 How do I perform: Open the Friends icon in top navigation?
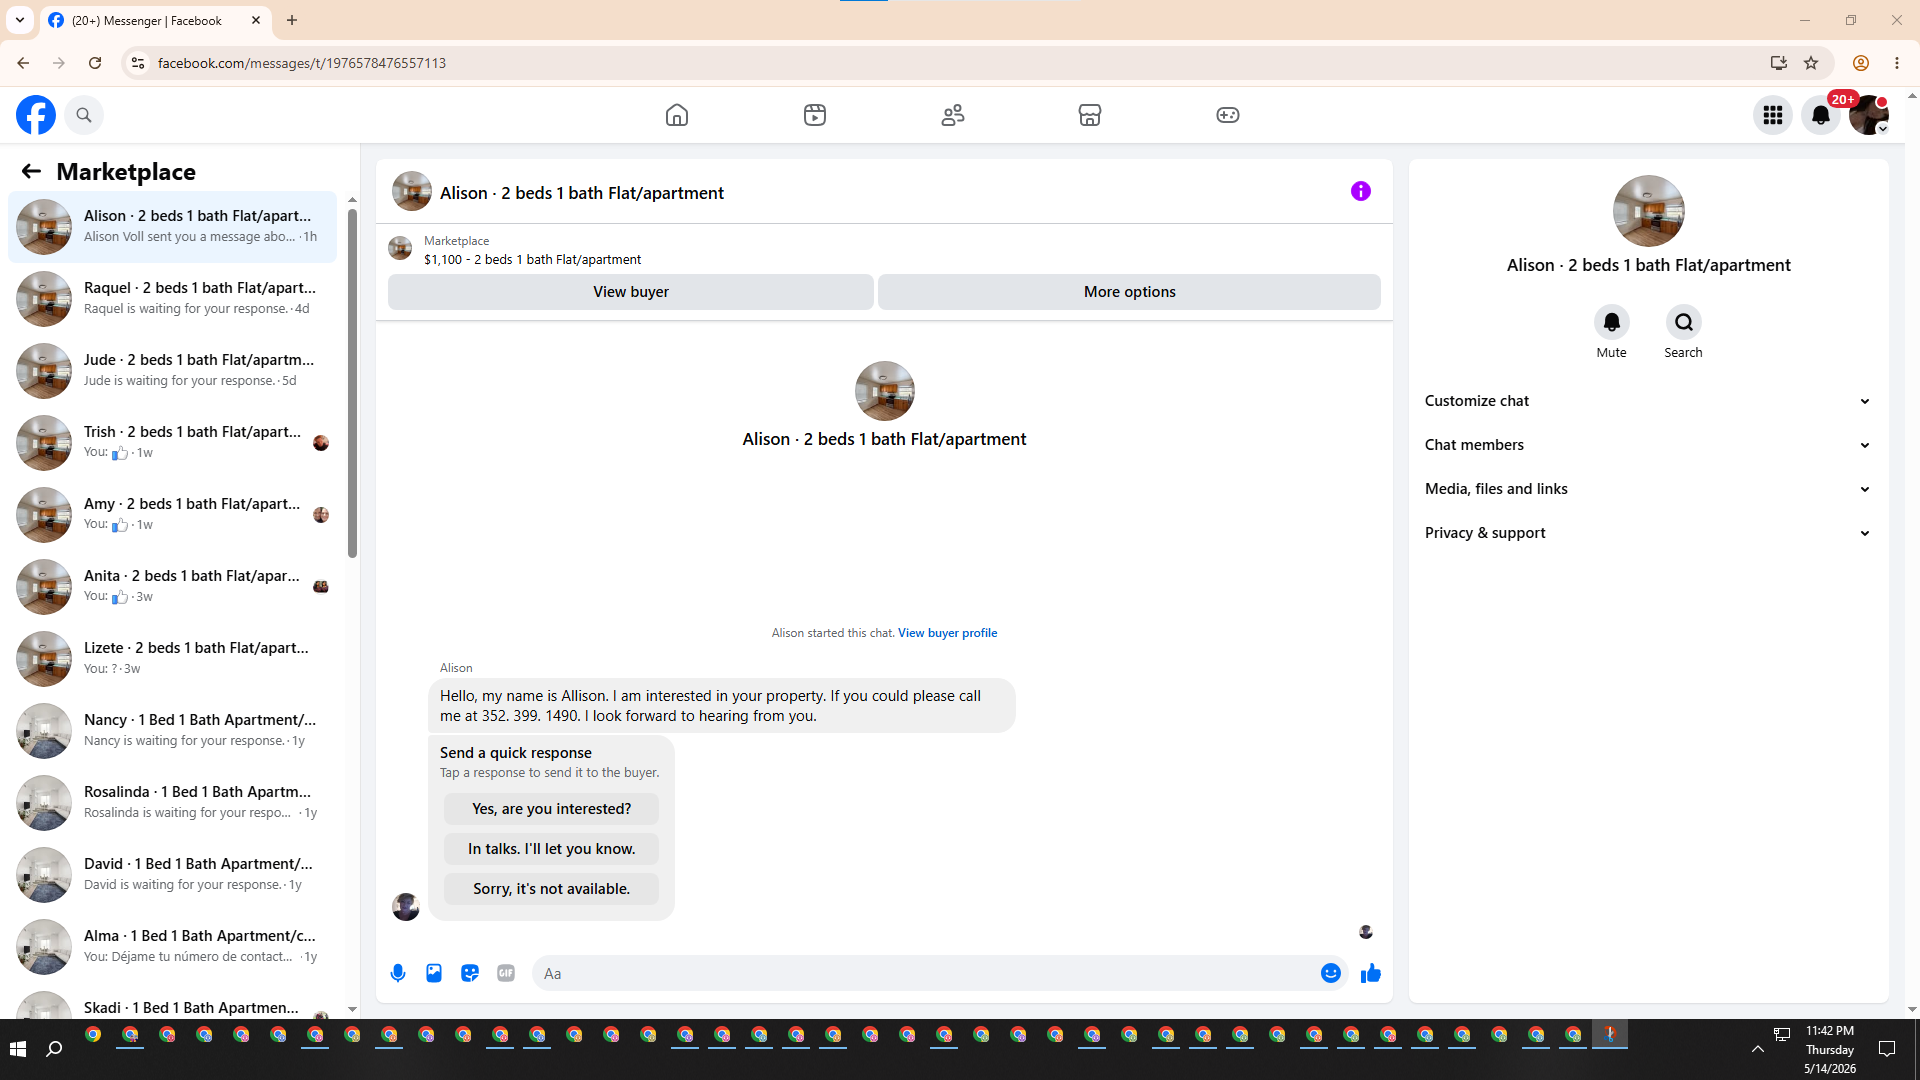953,115
